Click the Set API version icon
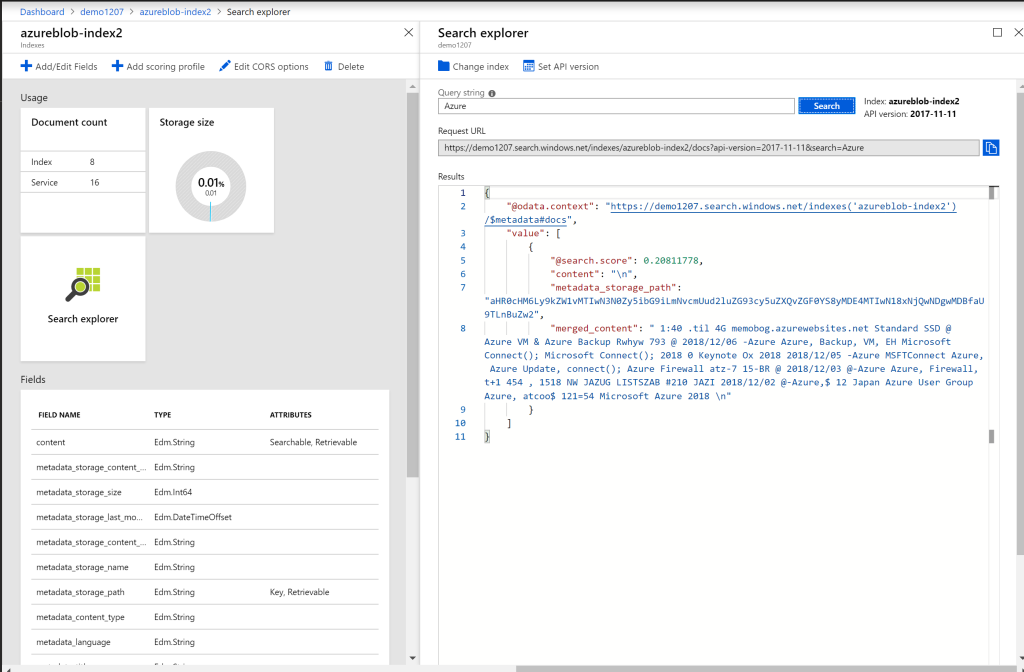The height and width of the screenshot is (672, 1024). coord(528,66)
